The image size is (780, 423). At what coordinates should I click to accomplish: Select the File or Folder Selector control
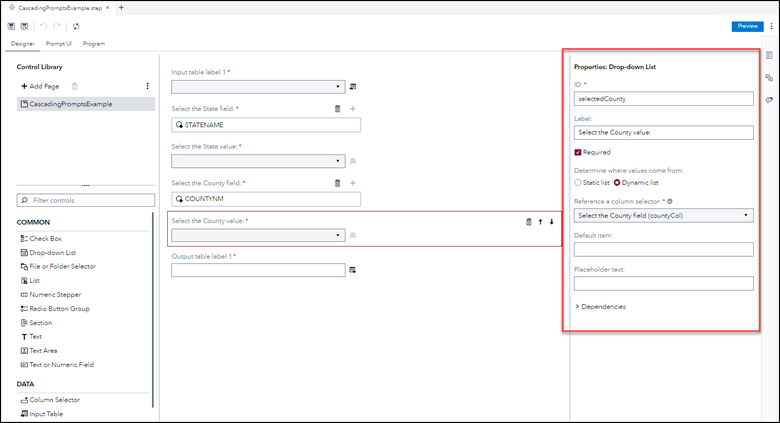click(x=58, y=266)
